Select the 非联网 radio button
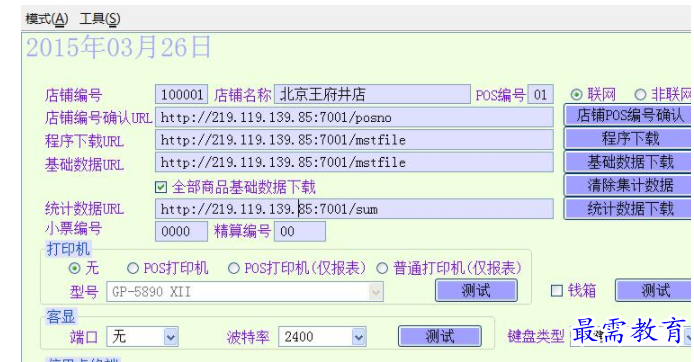Viewport: 694px width, 362px height. point(640,94)
